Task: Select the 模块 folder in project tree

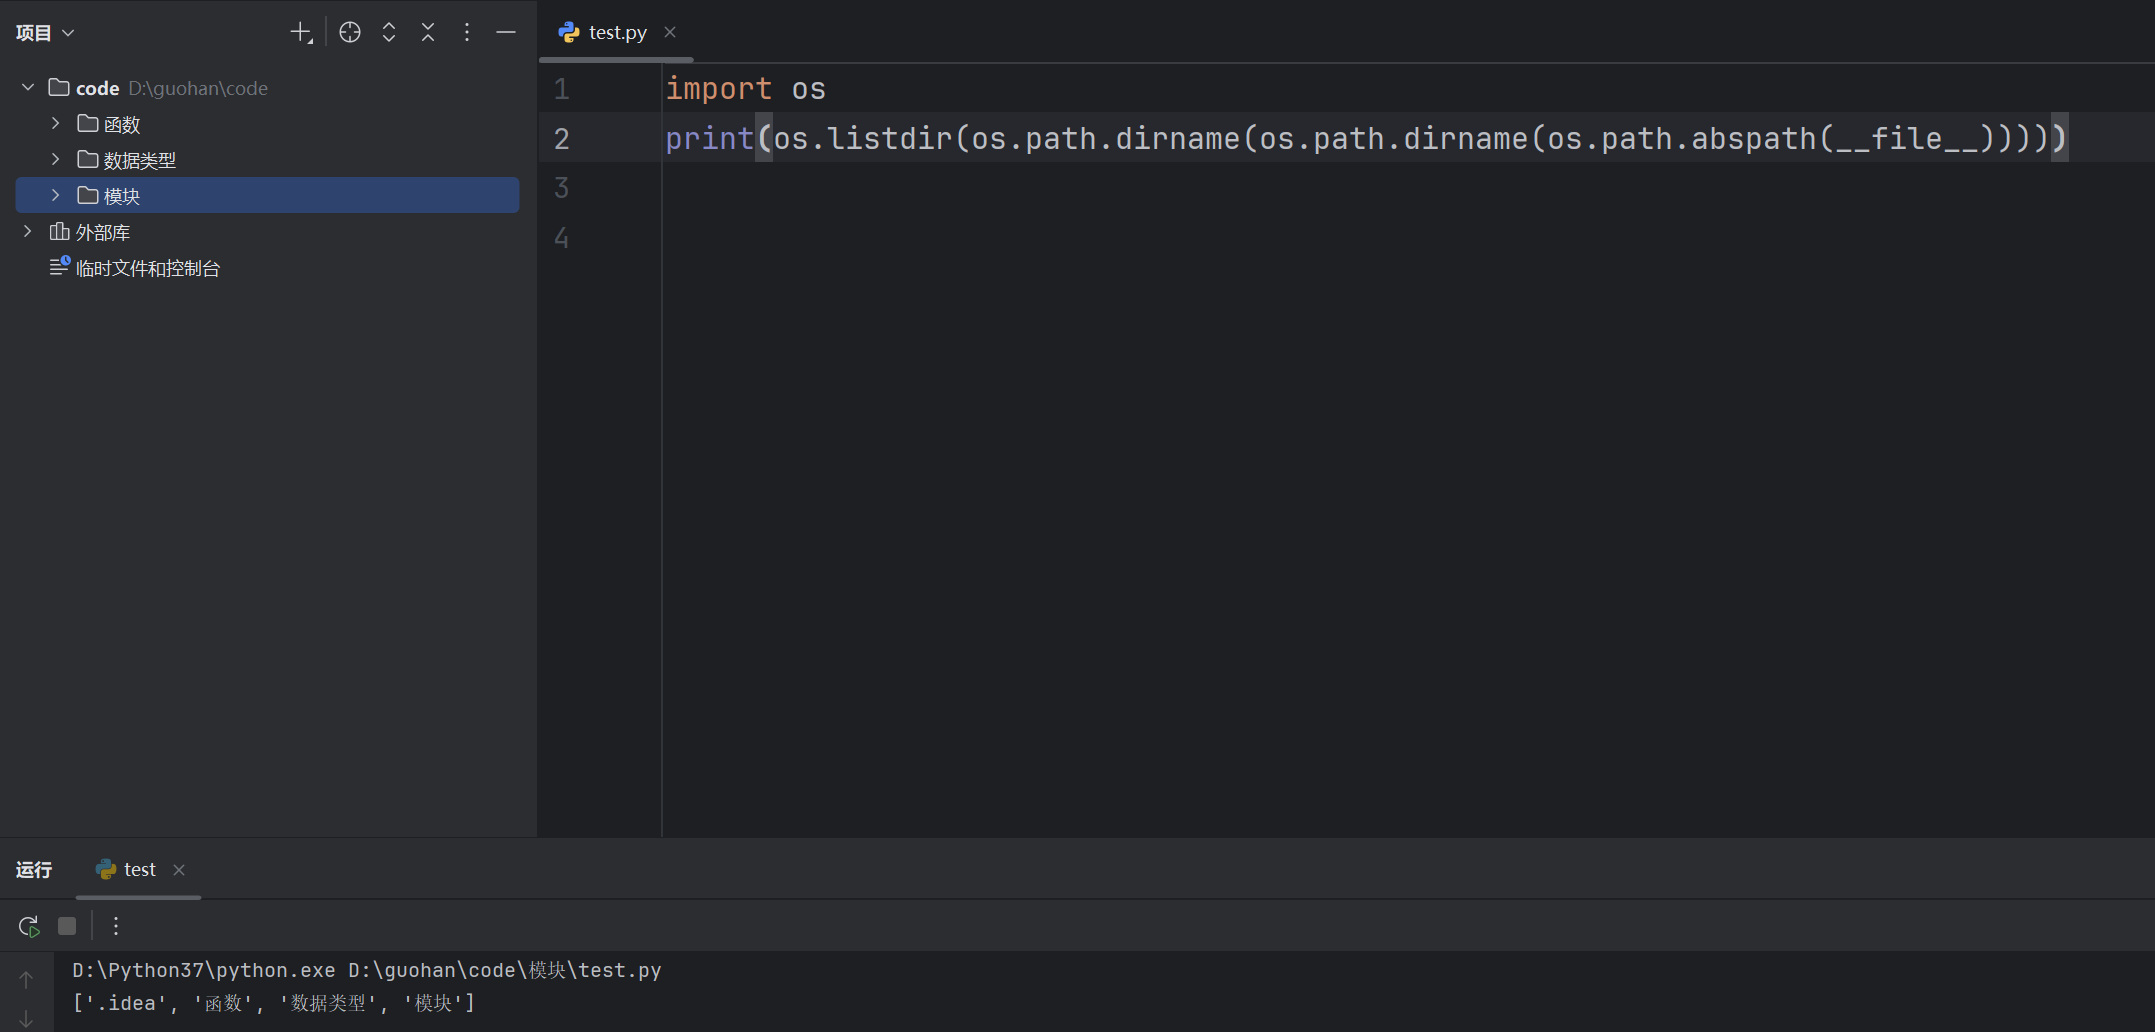Action: point(122,196)
